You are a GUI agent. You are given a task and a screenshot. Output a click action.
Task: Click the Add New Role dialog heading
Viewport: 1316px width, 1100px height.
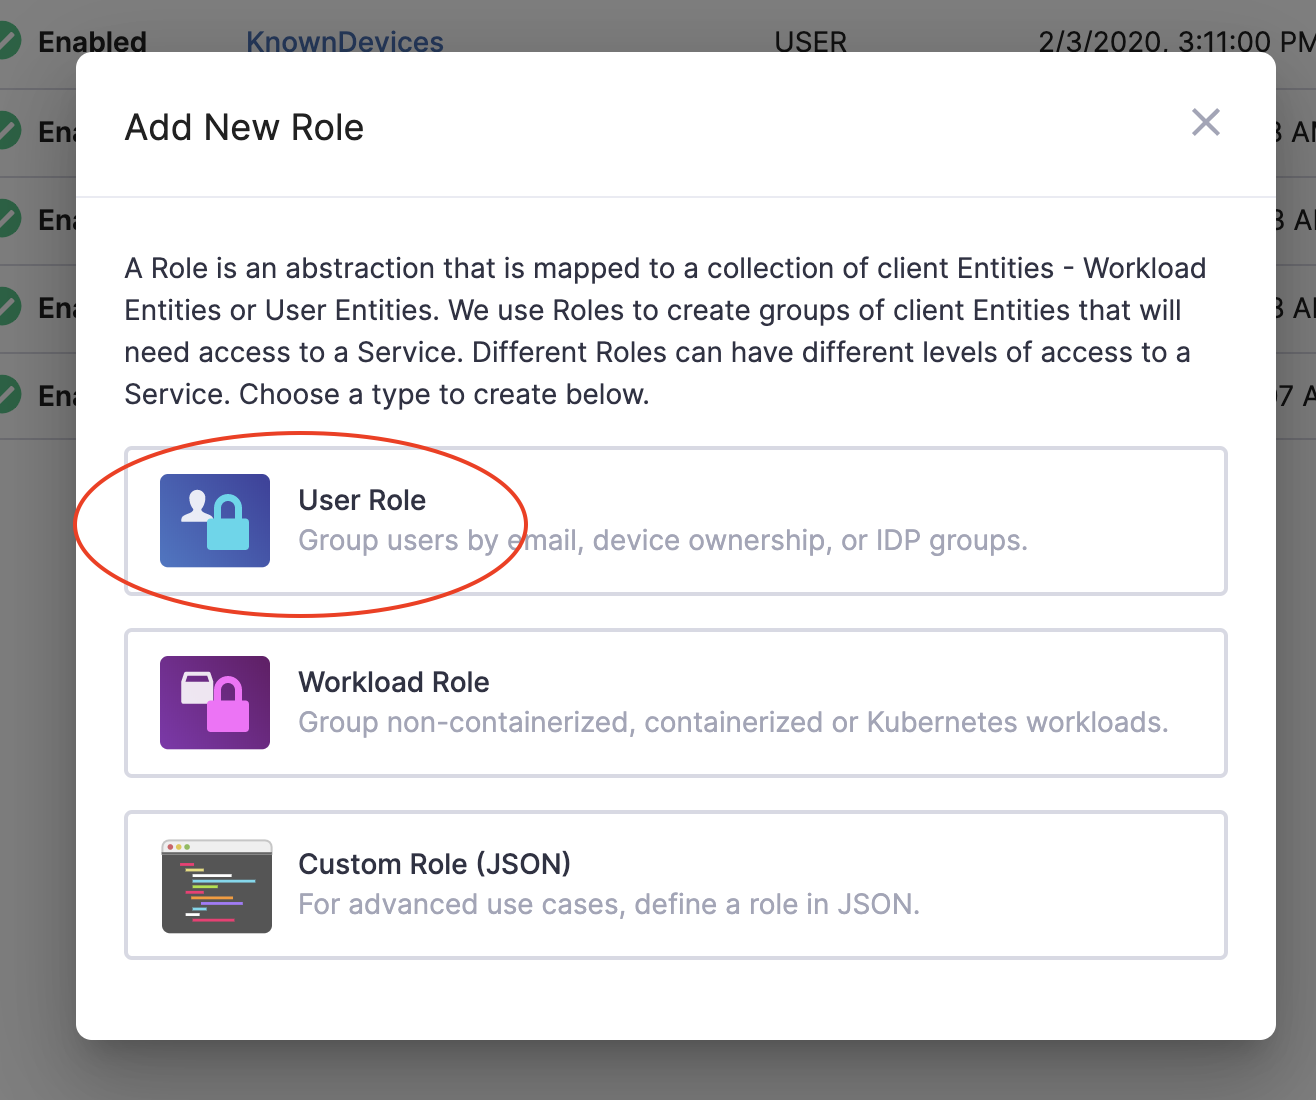244,128
